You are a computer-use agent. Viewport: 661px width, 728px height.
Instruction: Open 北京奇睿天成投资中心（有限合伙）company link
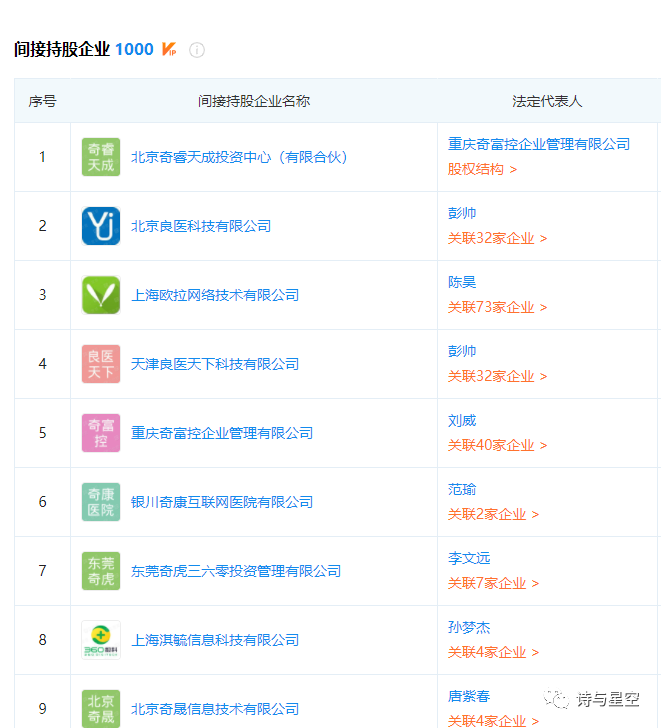240,157
